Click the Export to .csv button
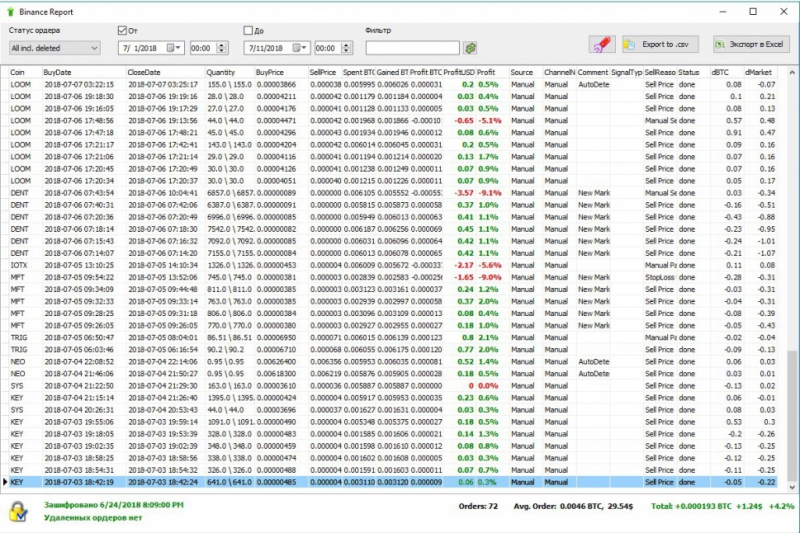The width and height of the screenshot is (800, 533). point(658,45)
